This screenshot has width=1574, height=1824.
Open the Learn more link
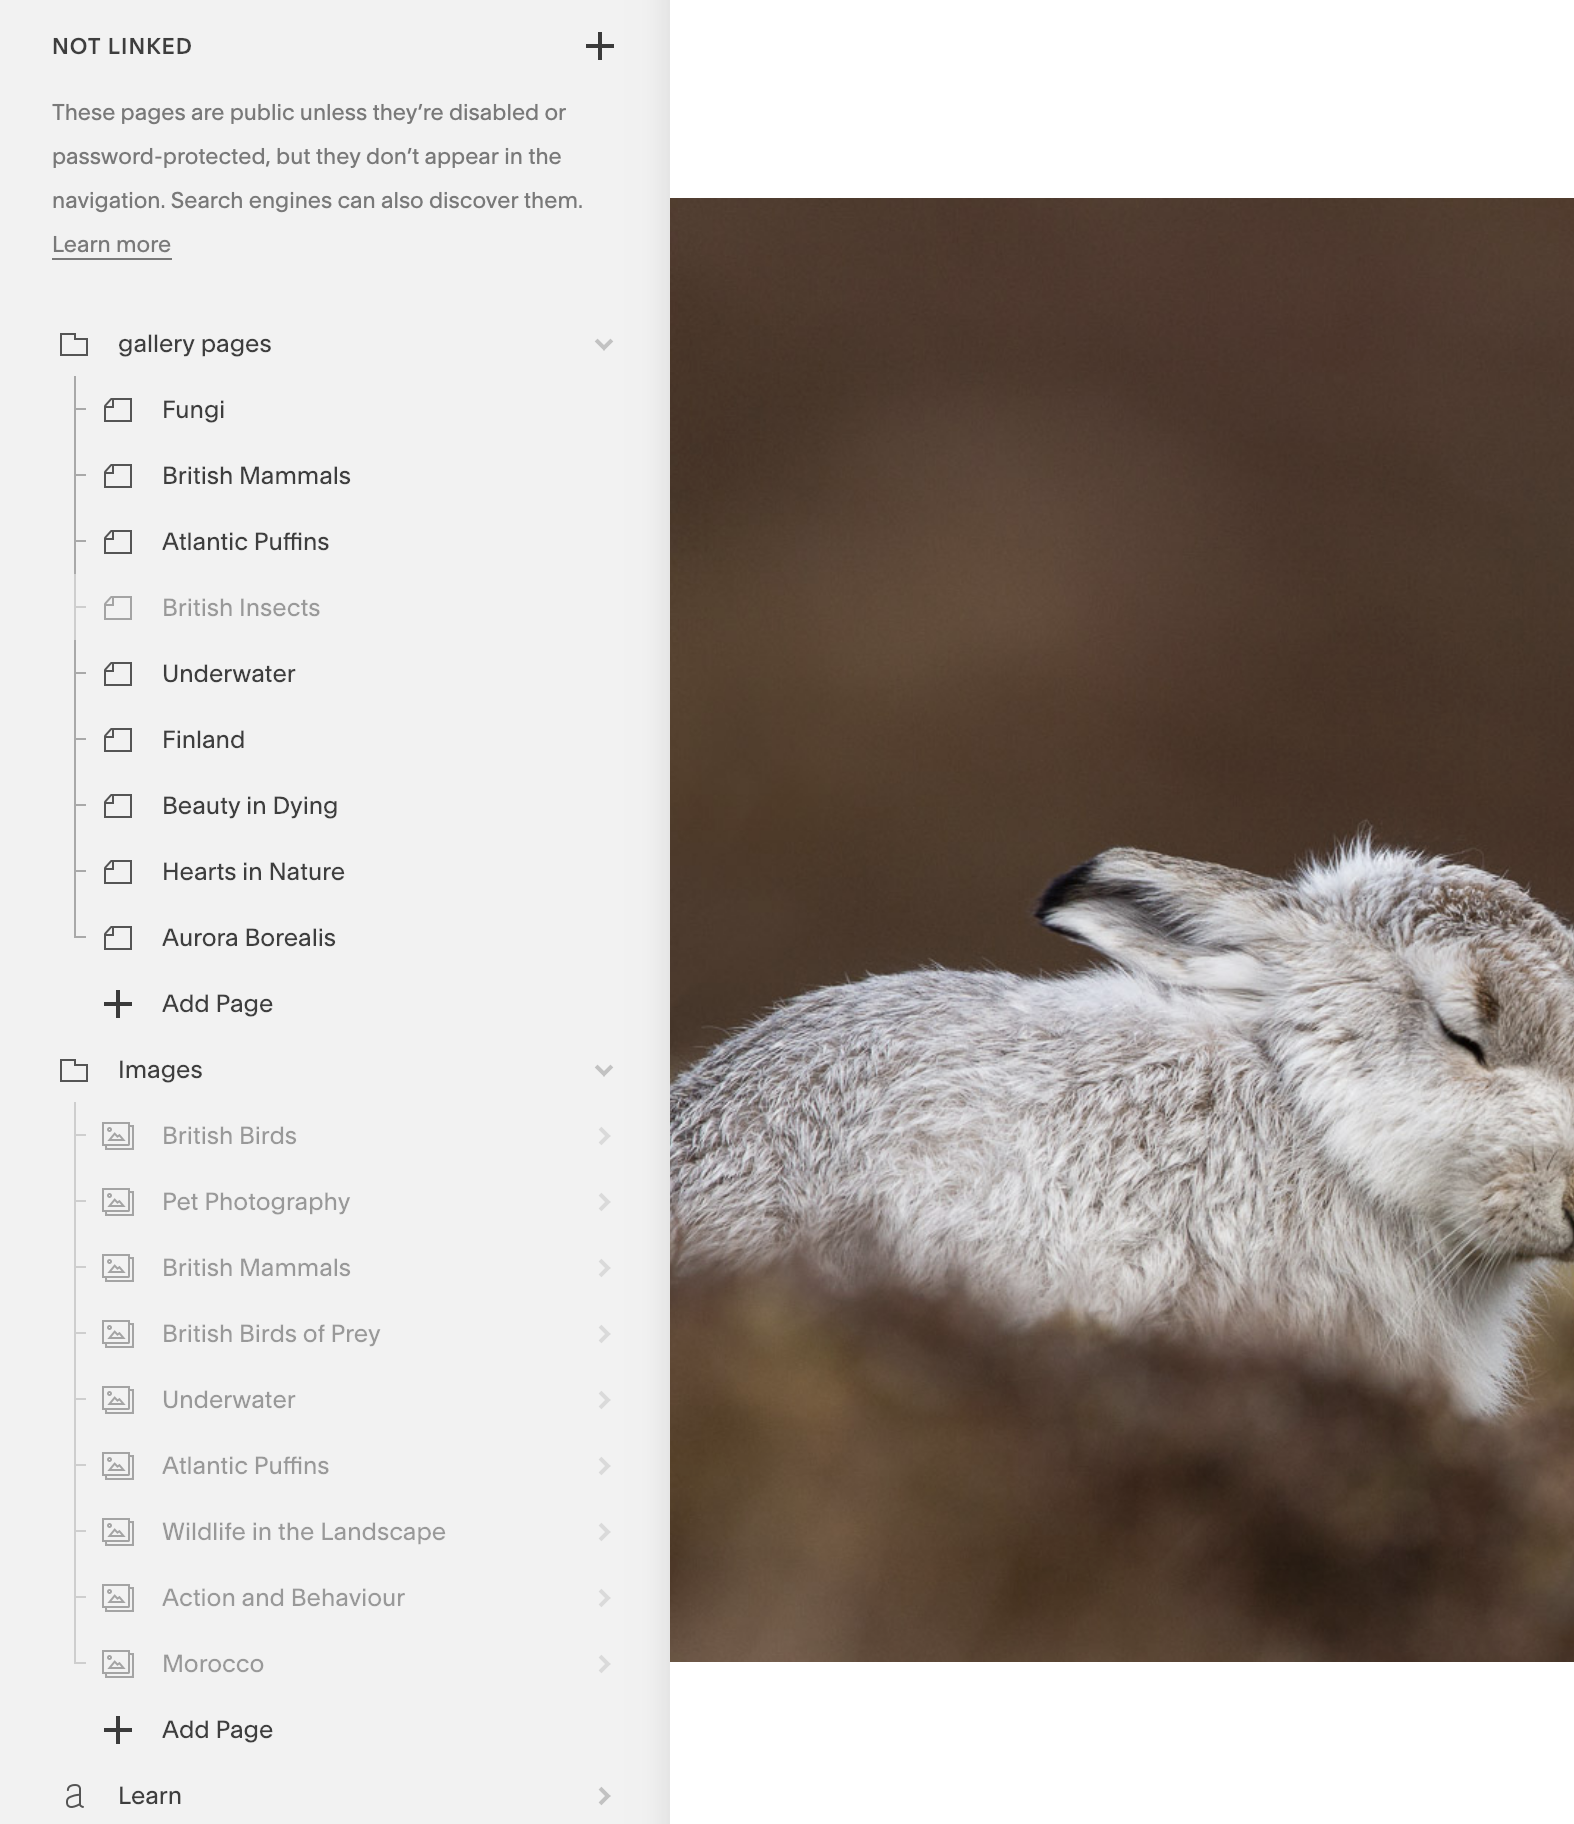point(111,245)
